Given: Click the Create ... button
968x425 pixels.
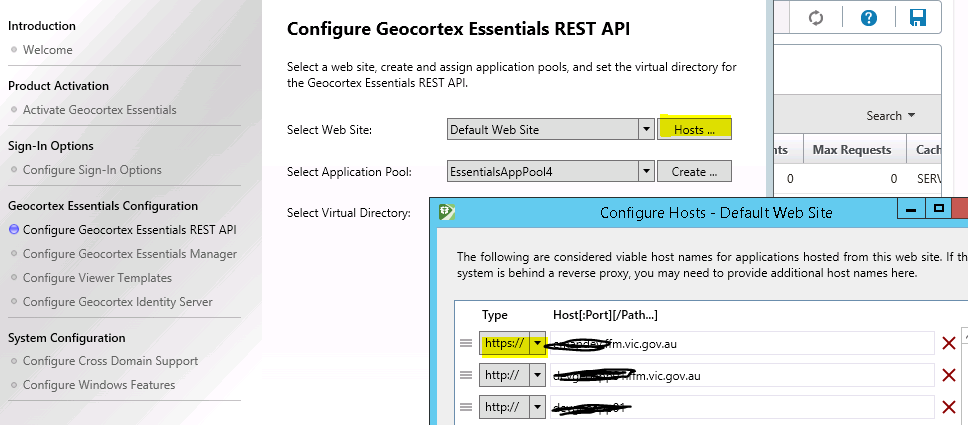Looking at the screenshot, I should click(695, 172).
